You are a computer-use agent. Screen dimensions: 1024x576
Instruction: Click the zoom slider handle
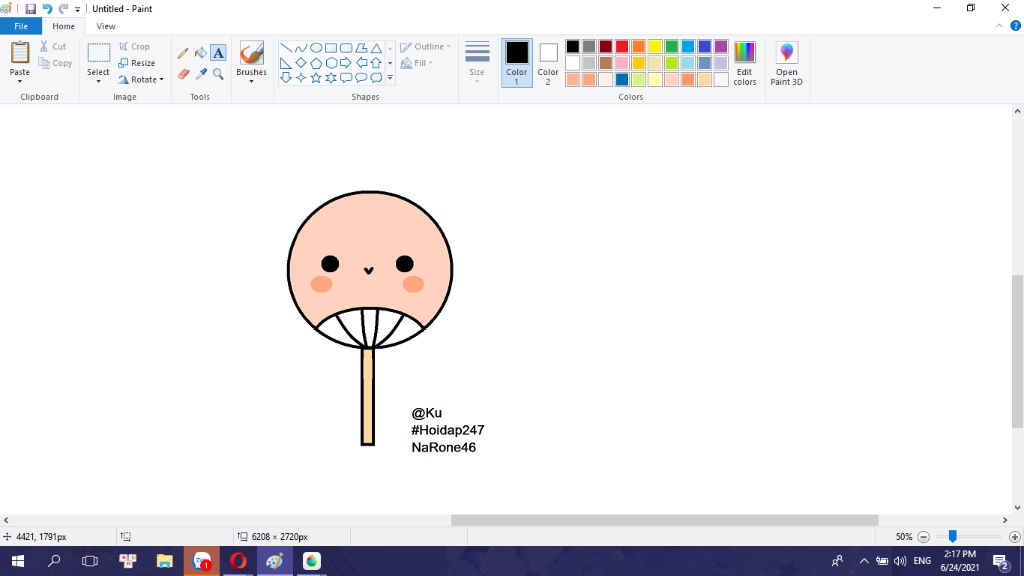(953, 536)
